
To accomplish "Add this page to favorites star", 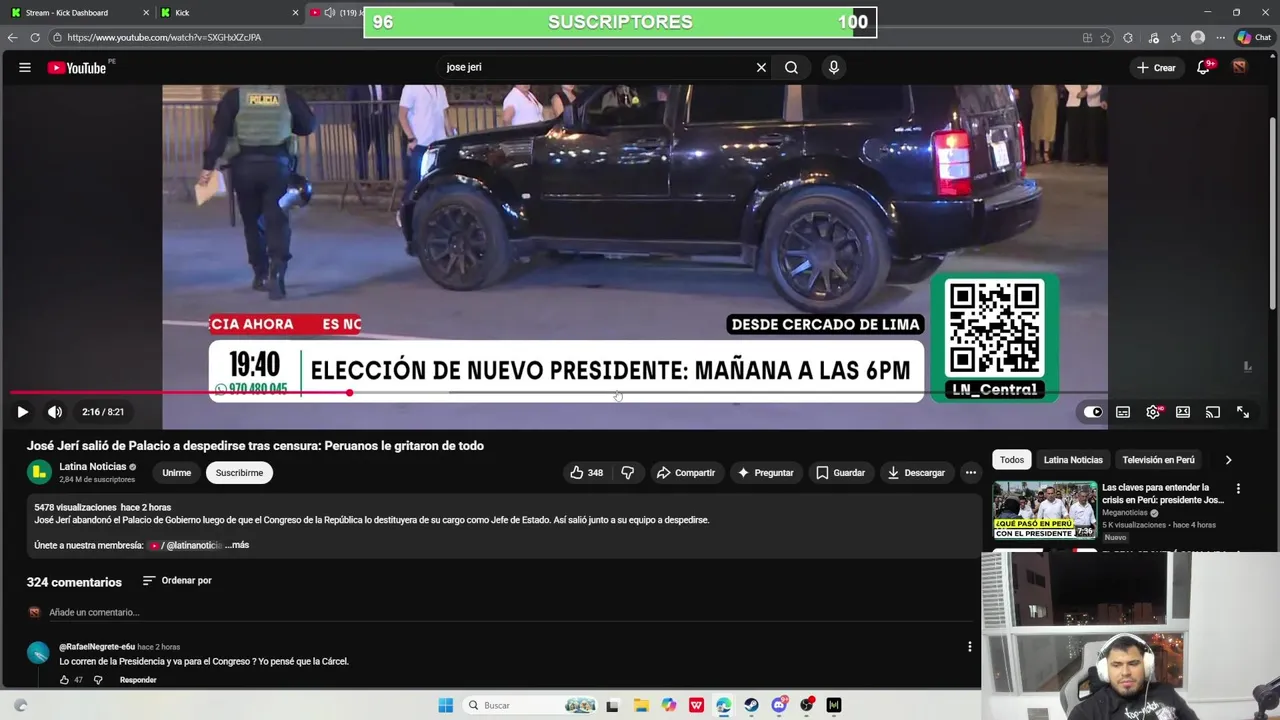I will (x=1106, y=37).
